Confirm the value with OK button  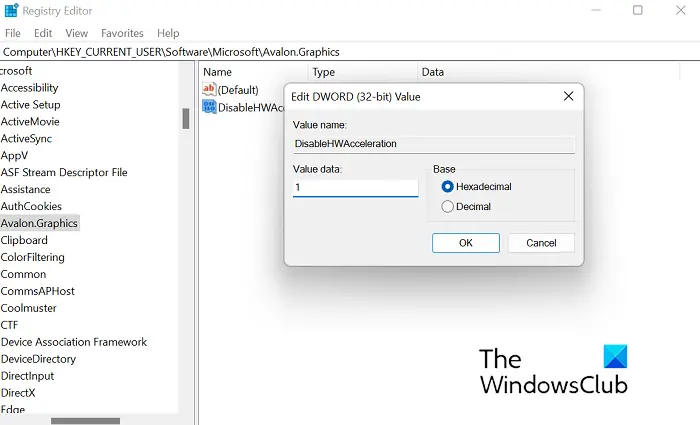pos(466,243)
